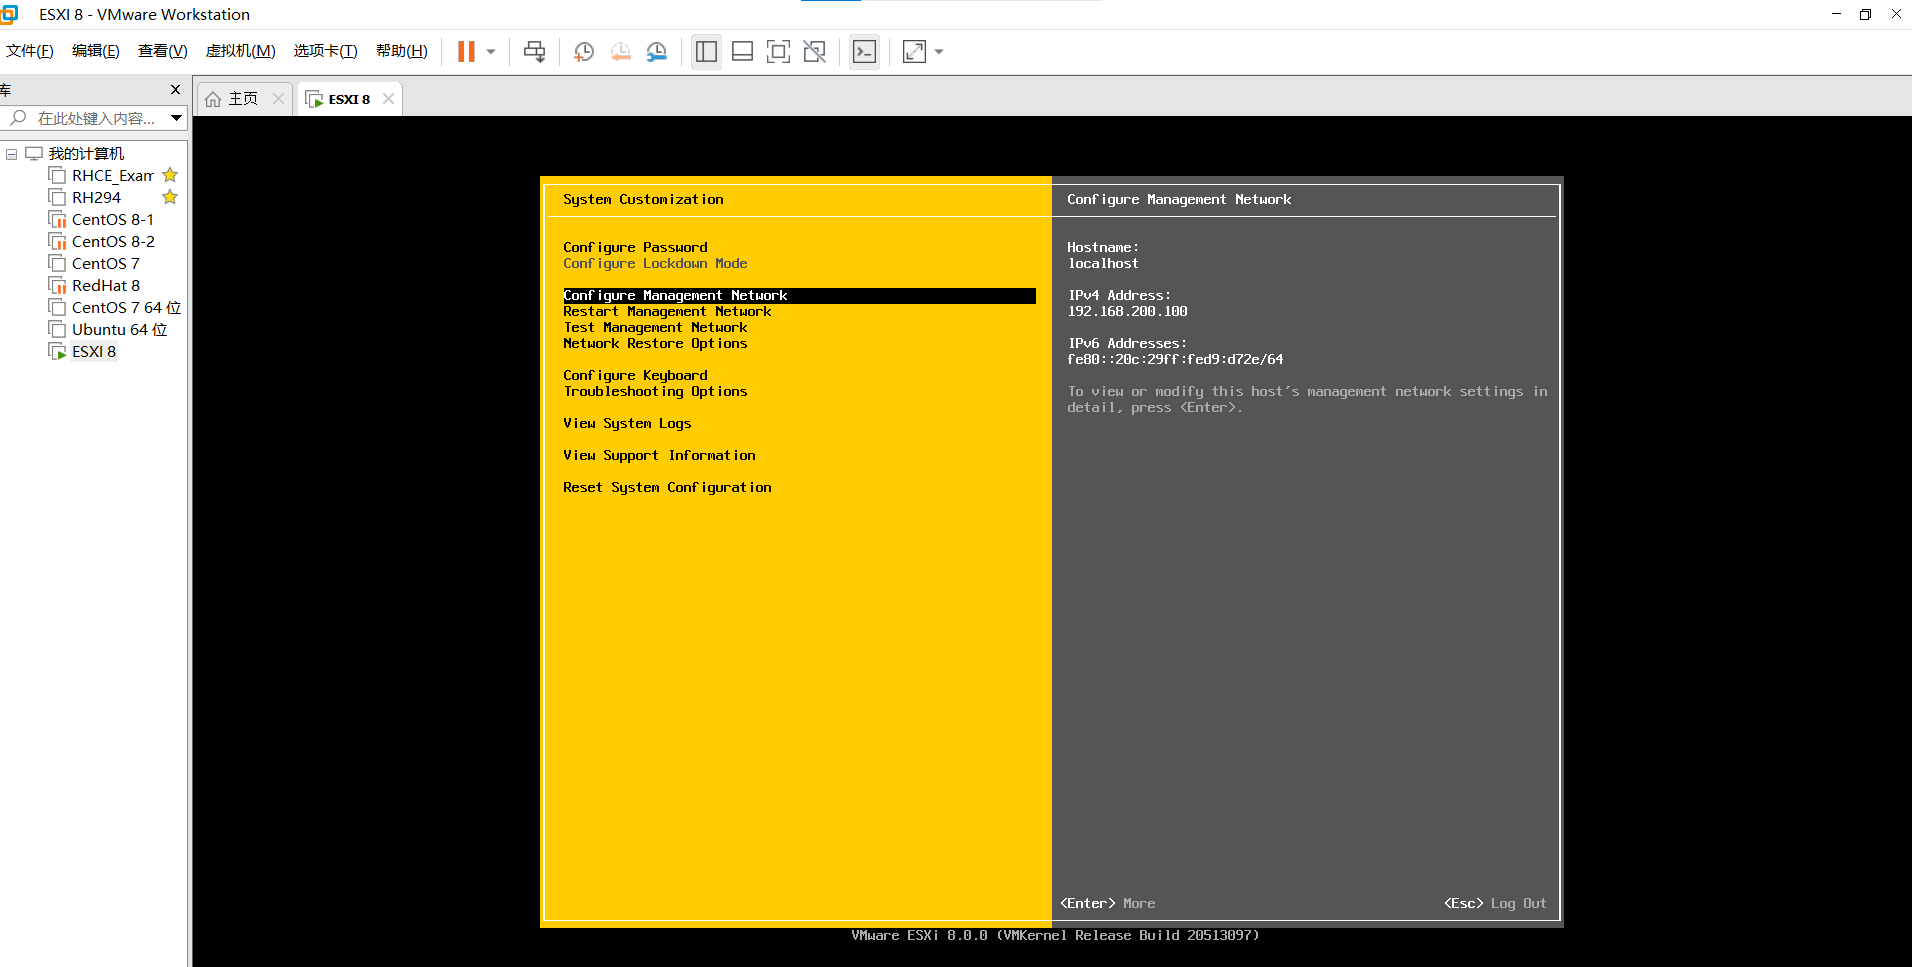
Task: Select 我的计算机 in the library tree
Action: pyautogui.click(x=86, y=154)
